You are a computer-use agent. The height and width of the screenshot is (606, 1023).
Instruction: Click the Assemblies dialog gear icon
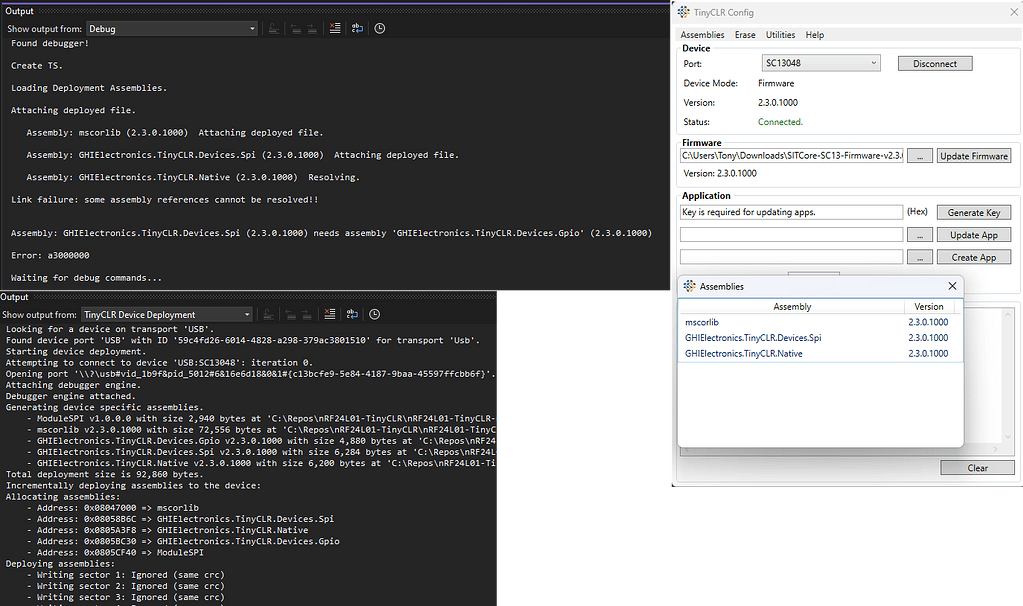point(688,286)
